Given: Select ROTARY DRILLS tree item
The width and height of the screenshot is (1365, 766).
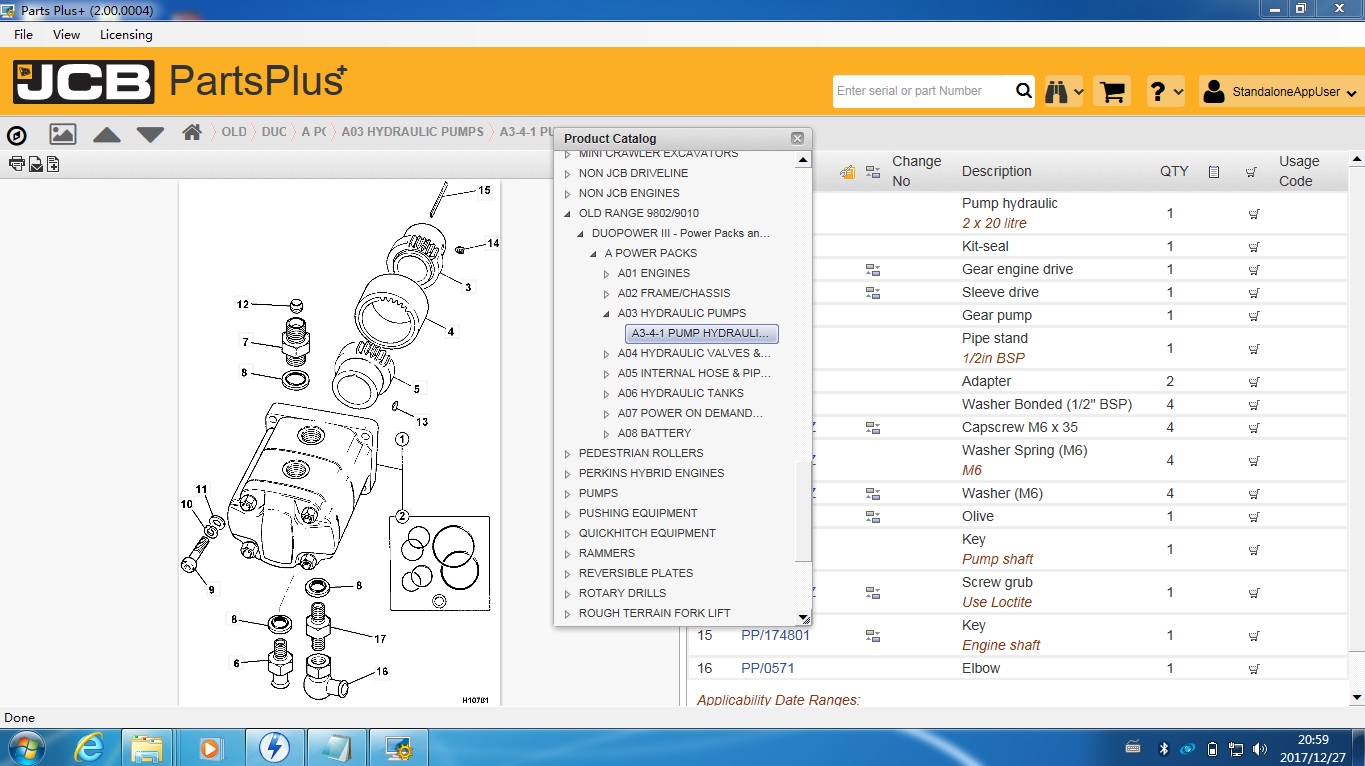Looking at the screenshot, I should 622,593.
